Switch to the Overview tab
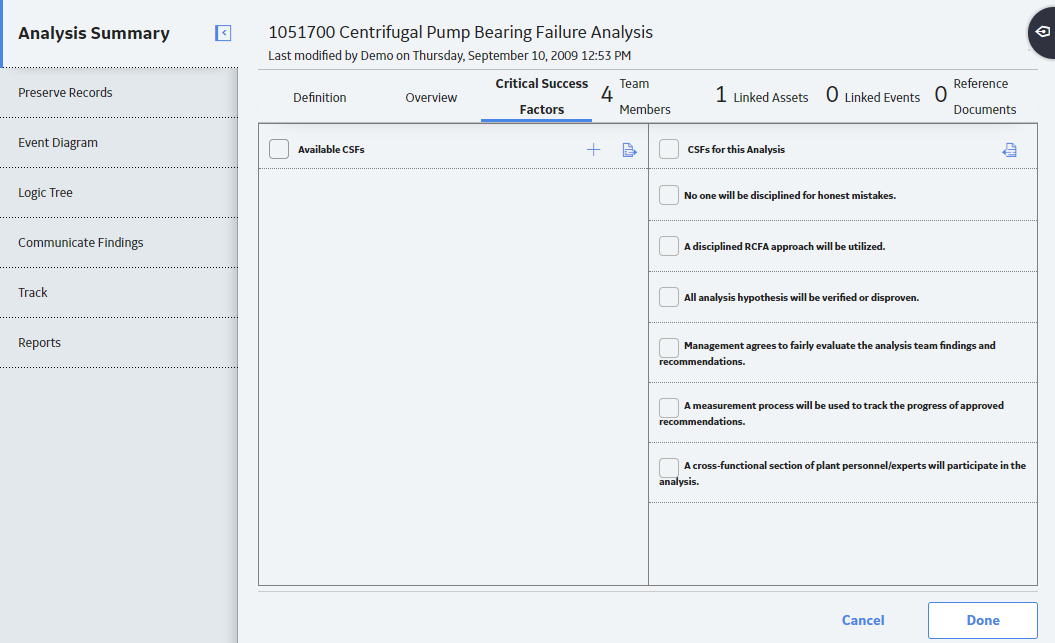The image size is (1055, 643). tap(431, 98)
